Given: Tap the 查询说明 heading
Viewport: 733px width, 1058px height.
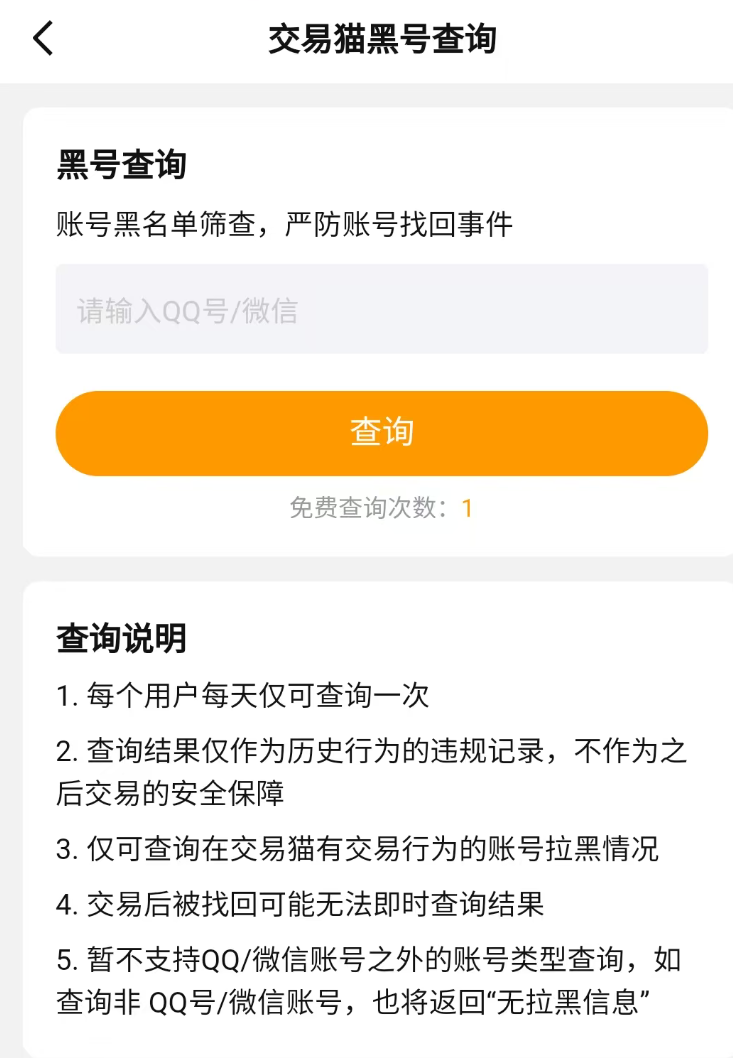Looking at the screenshot, I should coord(121,637).
